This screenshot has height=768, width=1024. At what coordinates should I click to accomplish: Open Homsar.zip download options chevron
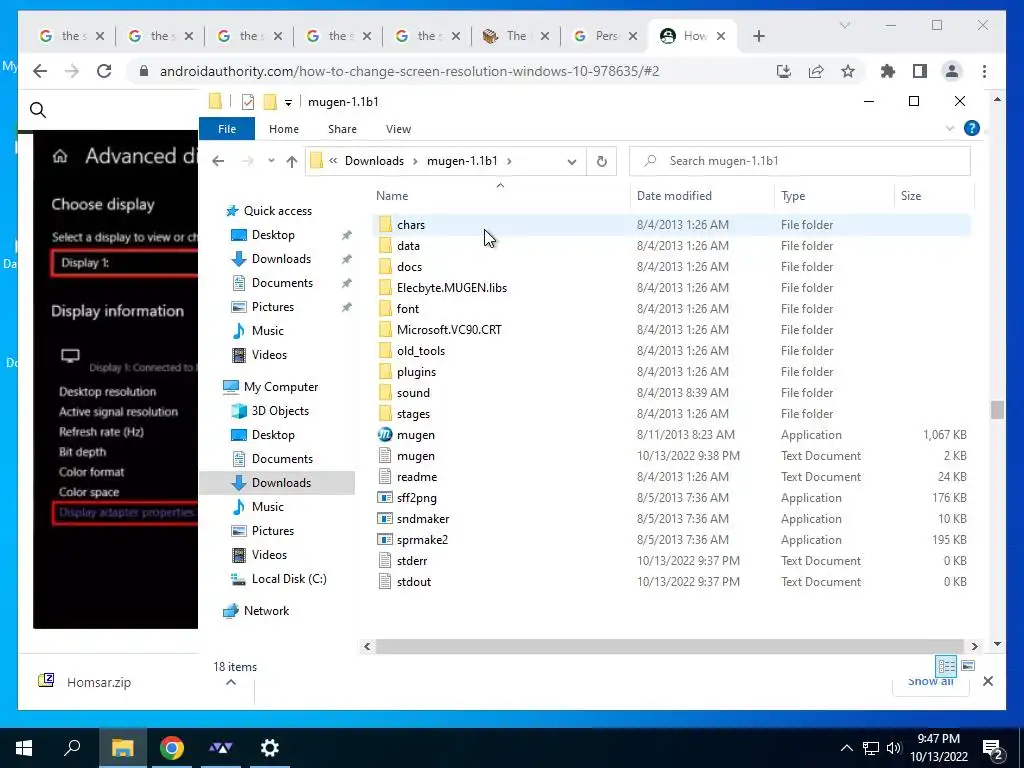point(231,682)
